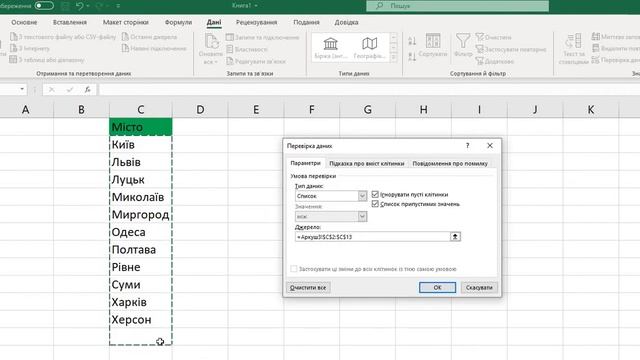Click Текст за стовпцями icon

[573, 42]
